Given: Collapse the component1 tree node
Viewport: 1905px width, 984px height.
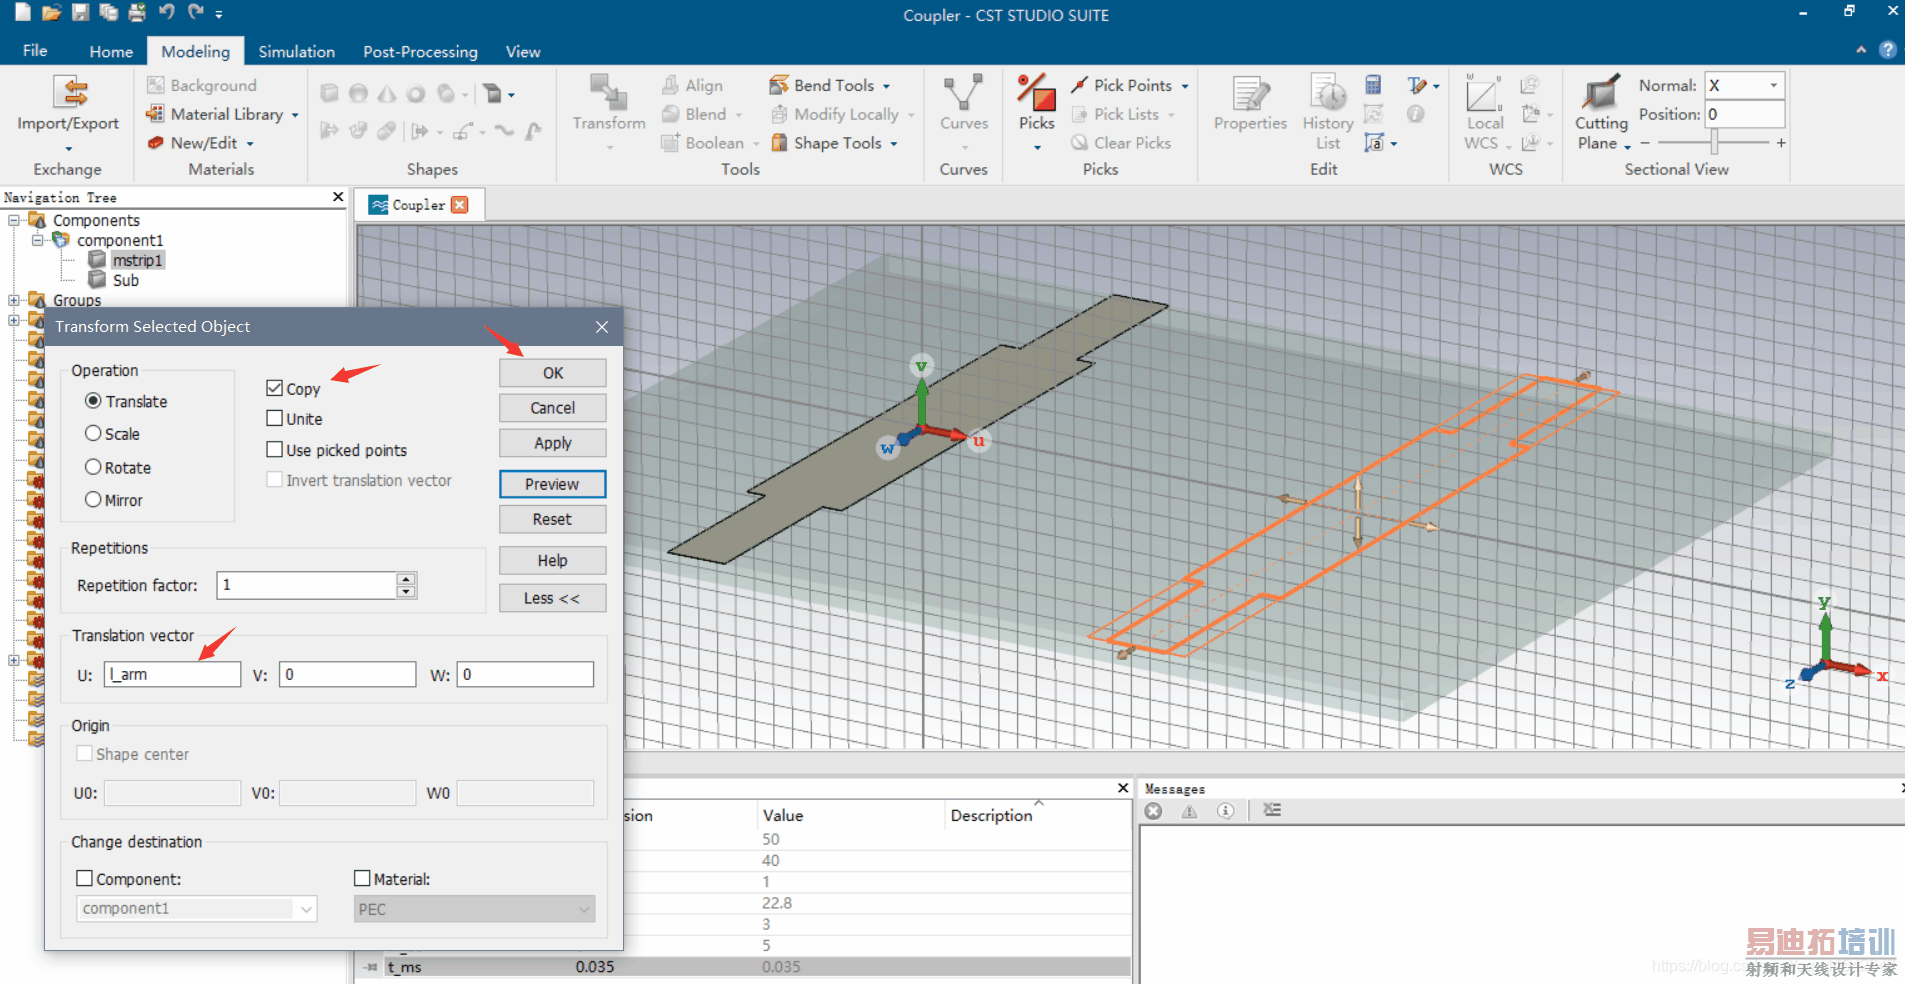Looking at the screenshot, I should pyautogui.click(x=38, y=240).
